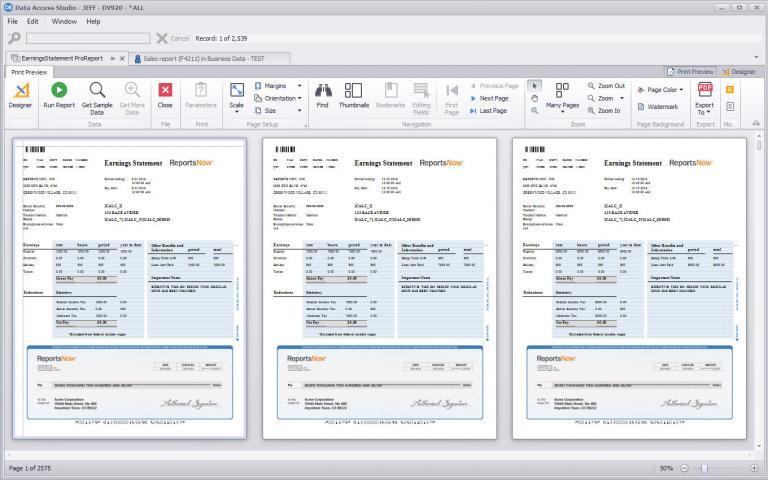Screen dimensions: 768x480
Task: Click the Run Report green play icon
Action: 59,91
